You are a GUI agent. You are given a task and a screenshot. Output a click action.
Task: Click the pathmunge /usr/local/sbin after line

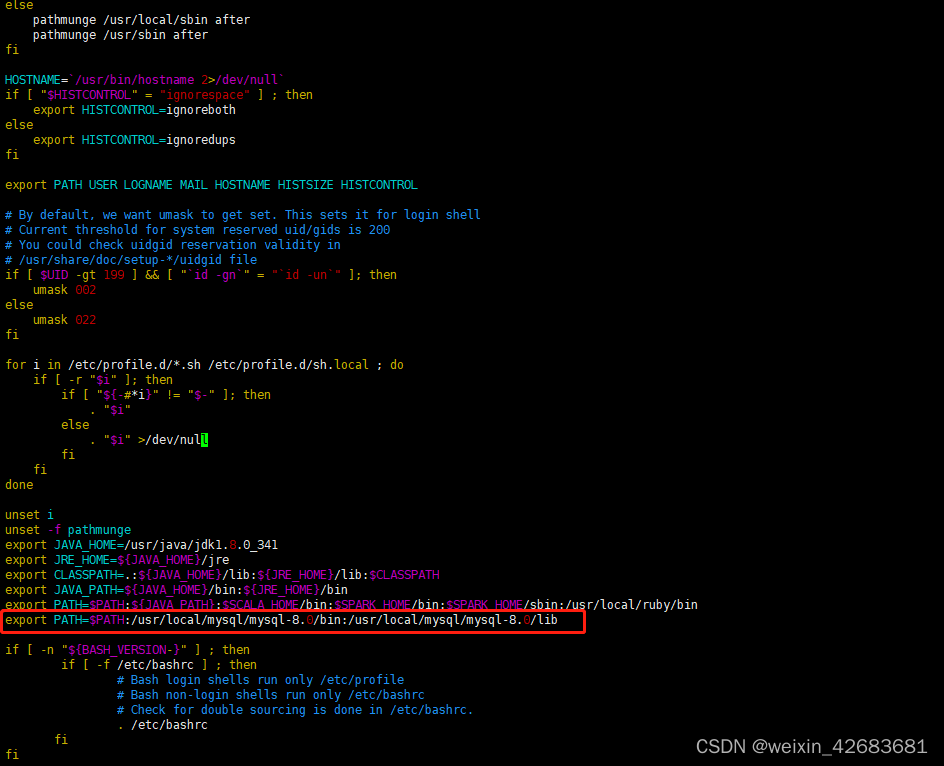[x=140, y=19]
